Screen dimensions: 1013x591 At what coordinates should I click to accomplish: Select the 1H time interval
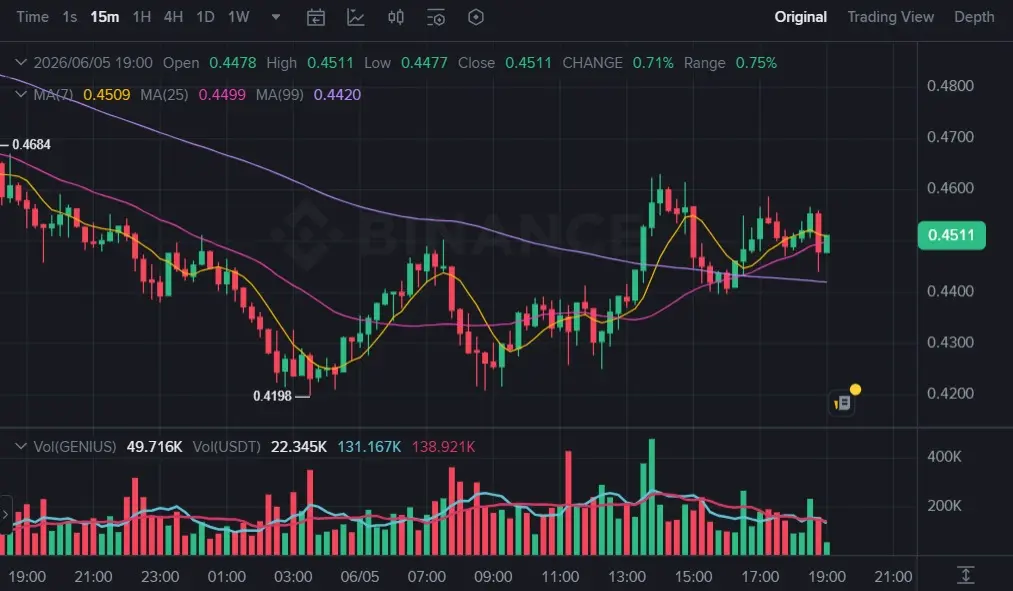[141, 17]
